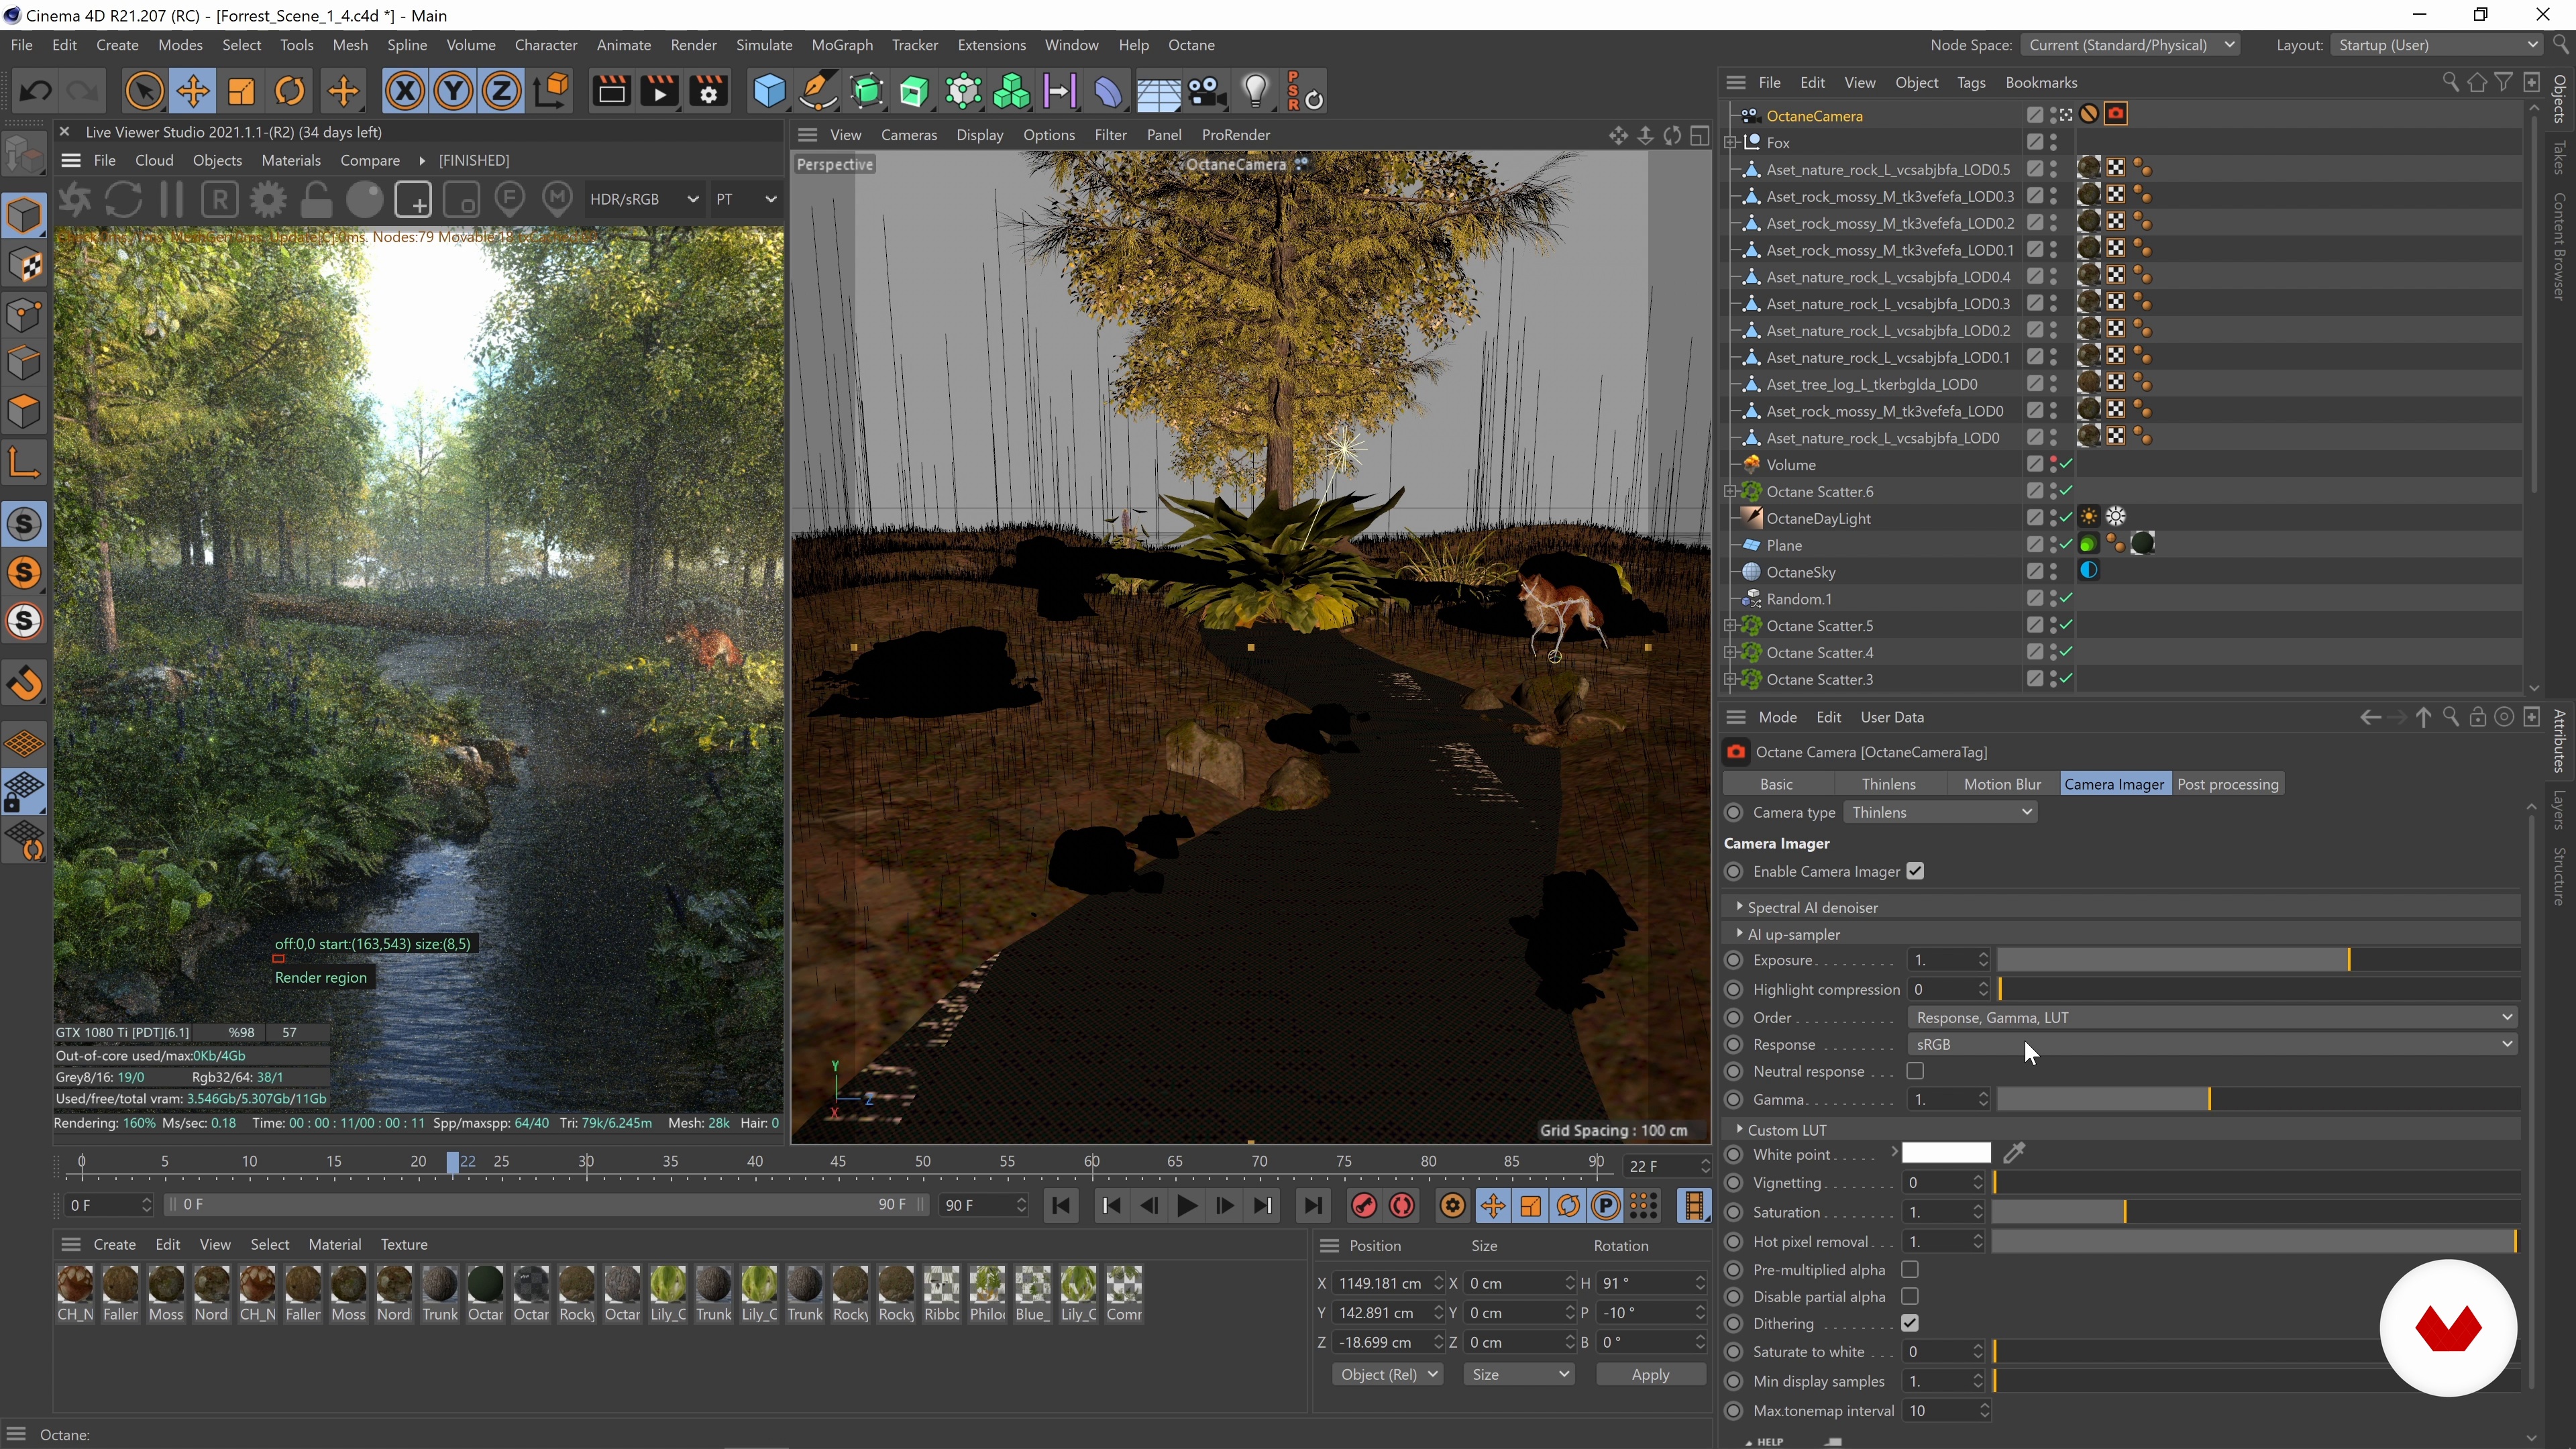Image resolution: width=2576 pixels, height=1449 pixels.
Task: Click the Apply button in coordinates
Action: 1650,1375
